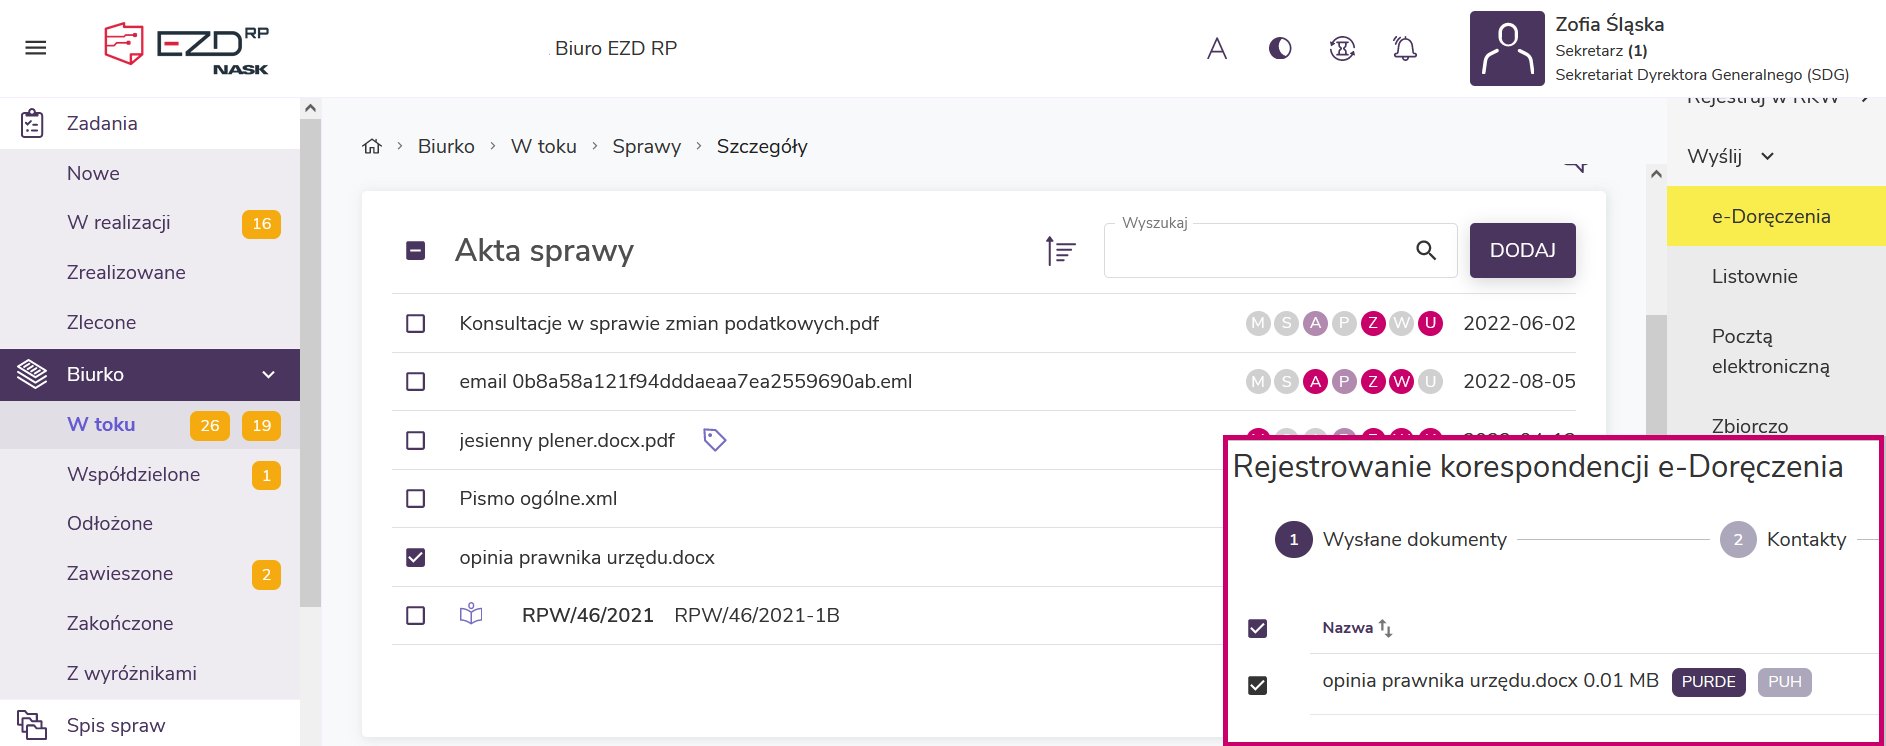Uncheck the opinia prawnika urzędu.docx checkbox in Akta sprawy
The height and width of the screenshot is (746, 1886).
click(416, 558)
